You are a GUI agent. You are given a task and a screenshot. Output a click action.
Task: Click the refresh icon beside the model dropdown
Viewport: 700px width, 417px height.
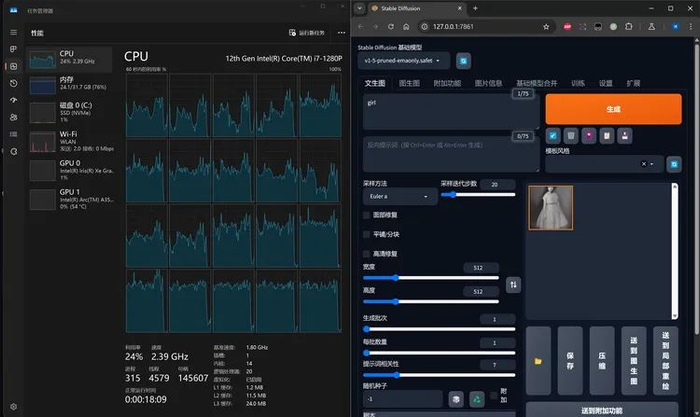click(464, 62)
